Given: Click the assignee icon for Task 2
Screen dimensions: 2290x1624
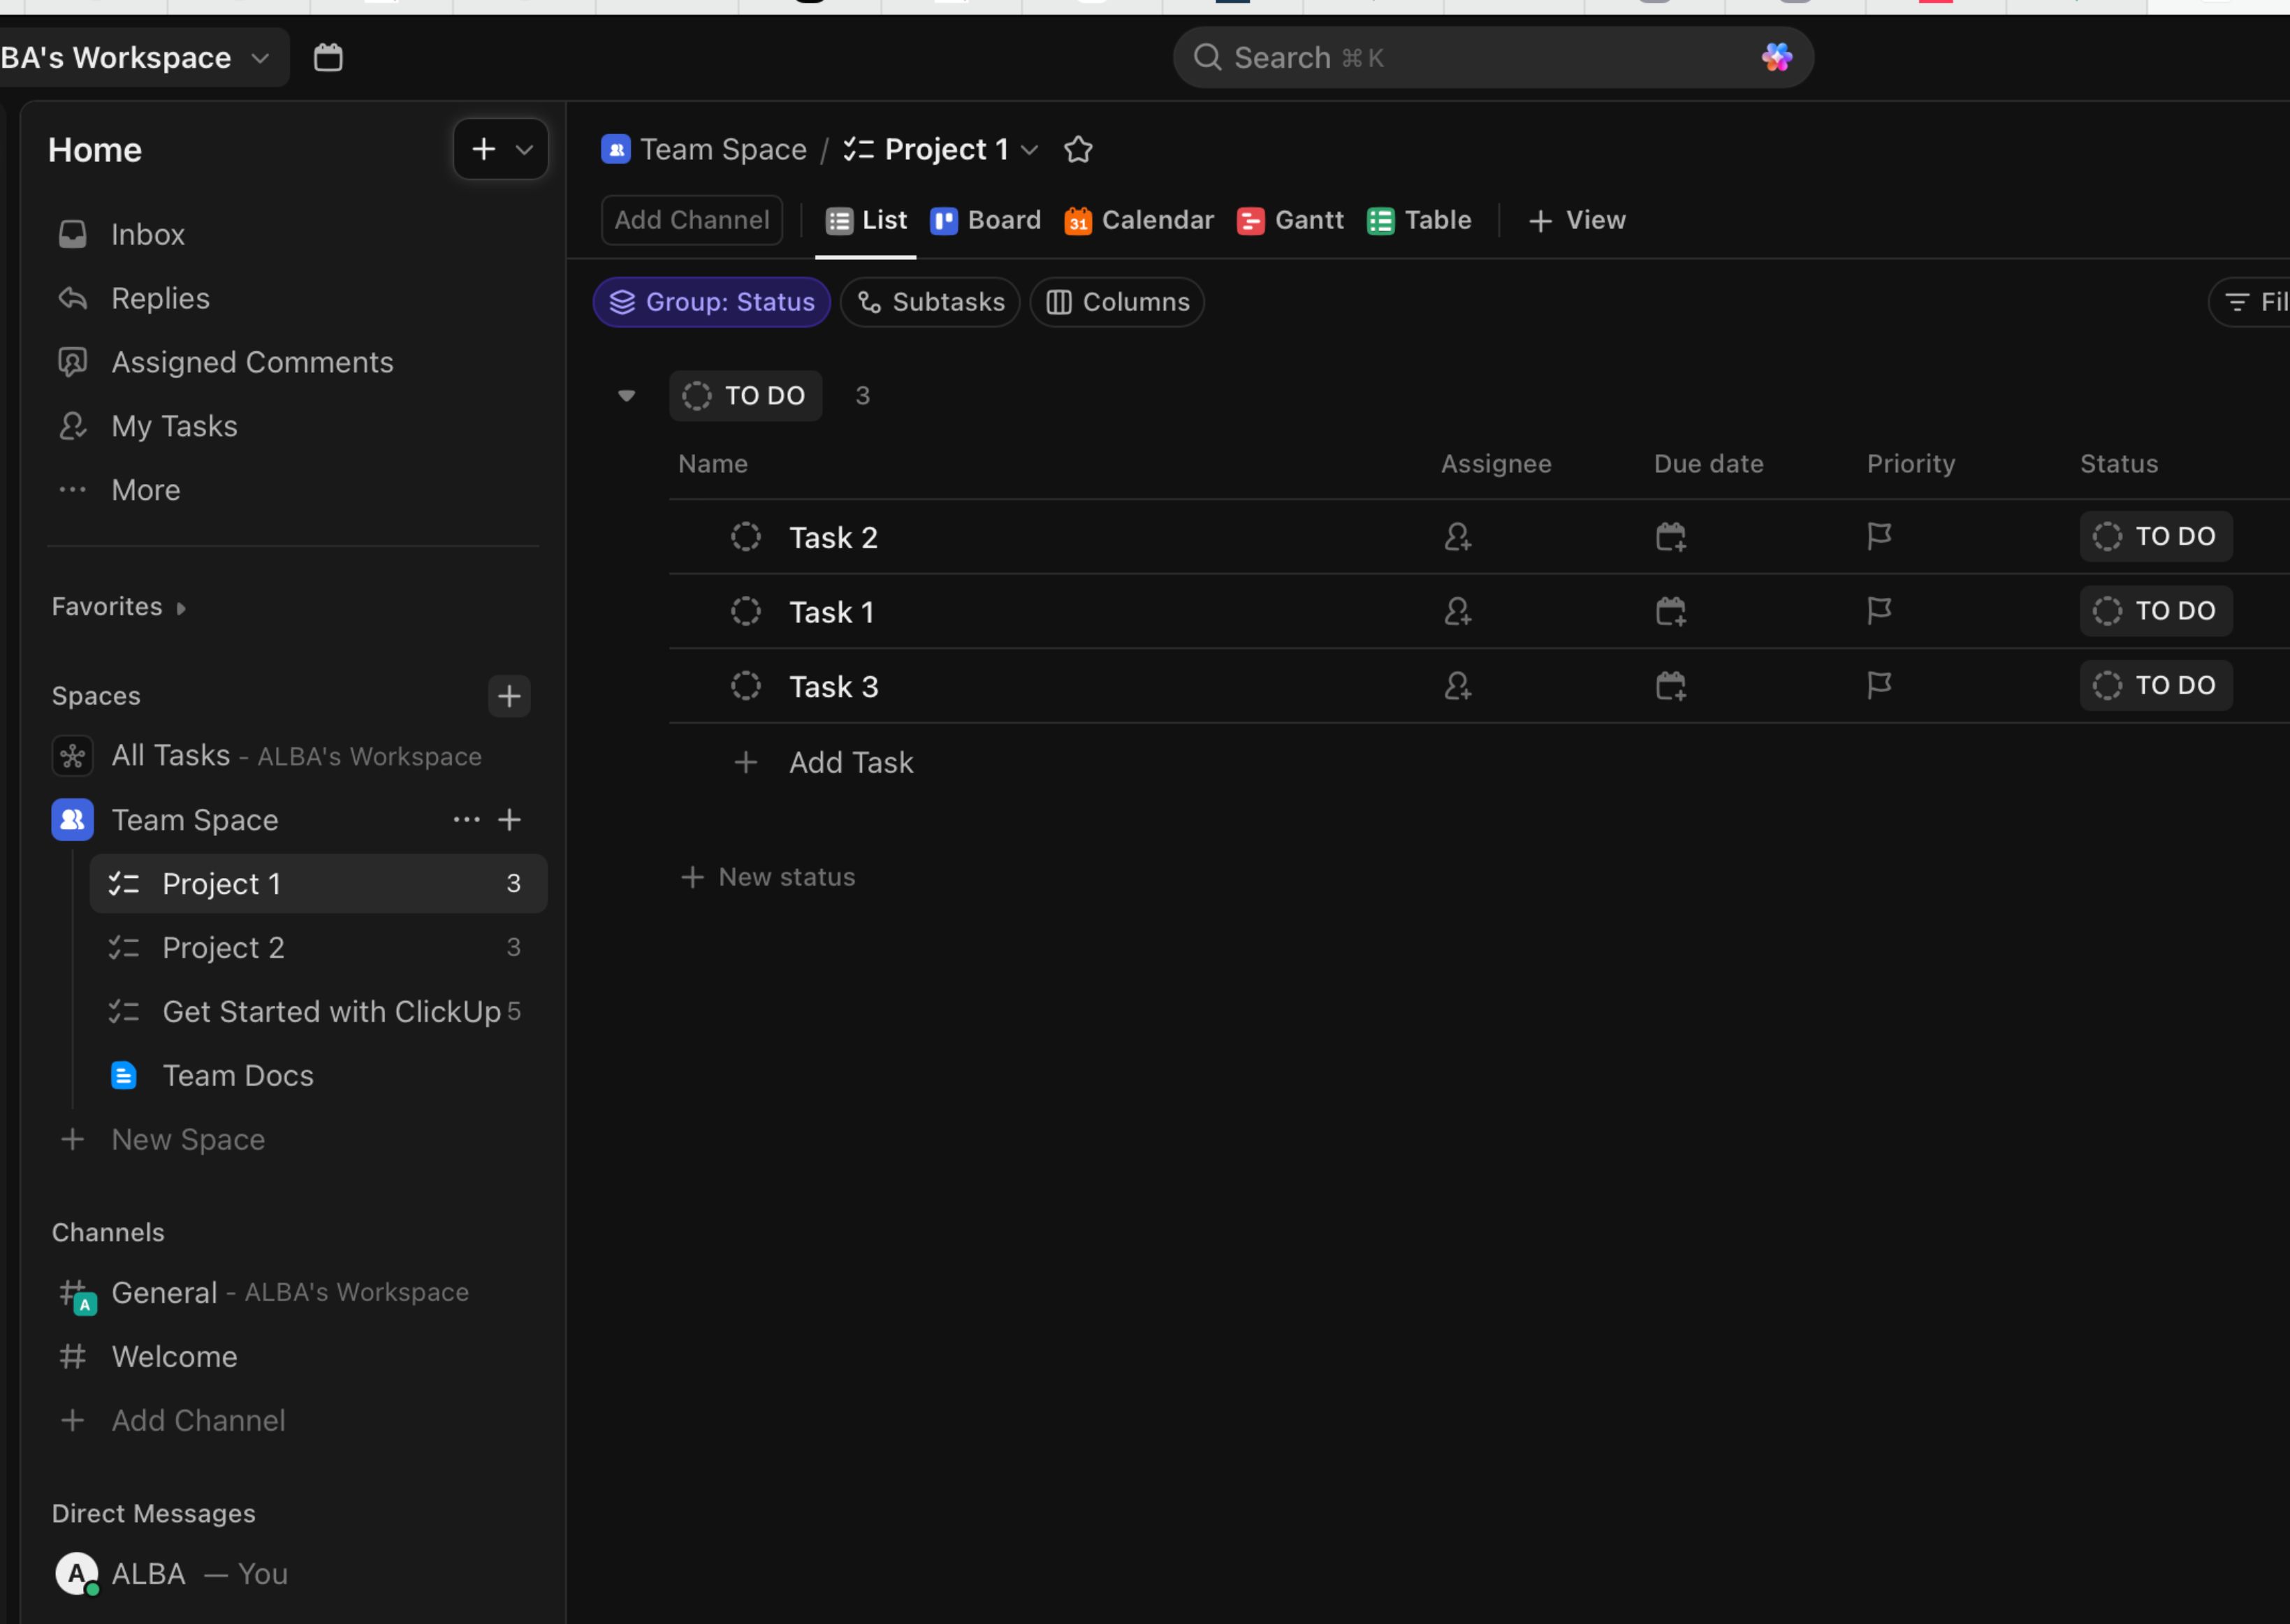Looking at the screenshot, I should pyautogui.click(x=1457, y=537).
